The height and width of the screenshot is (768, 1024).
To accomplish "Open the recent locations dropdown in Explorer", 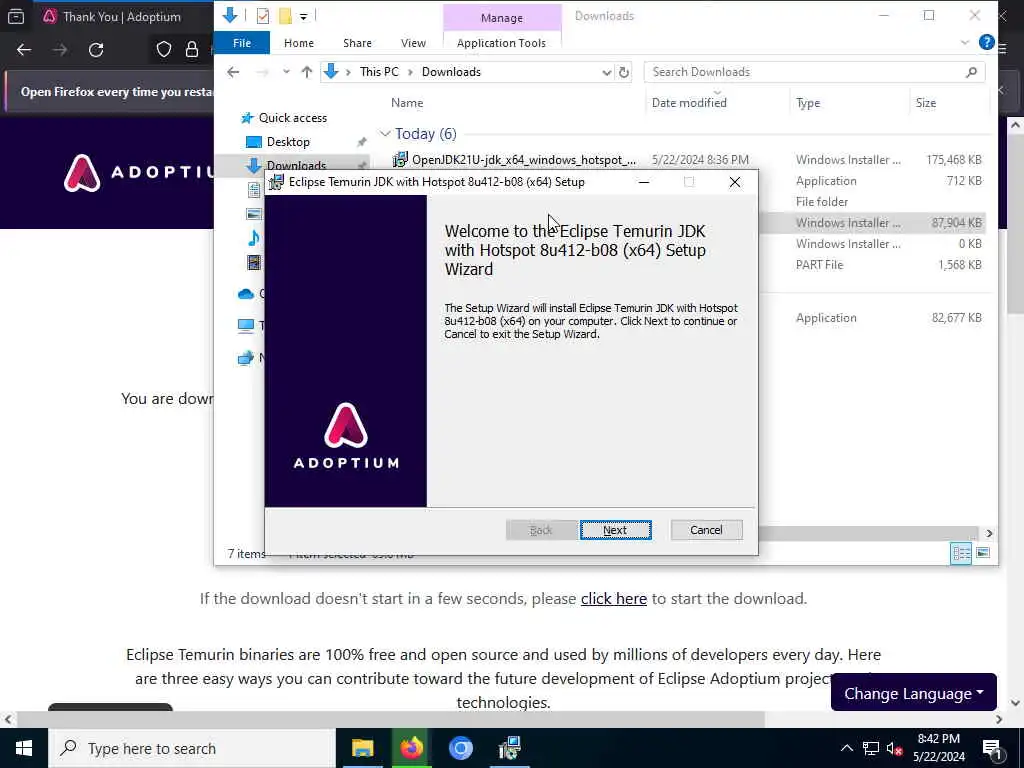I will (286, 72).
